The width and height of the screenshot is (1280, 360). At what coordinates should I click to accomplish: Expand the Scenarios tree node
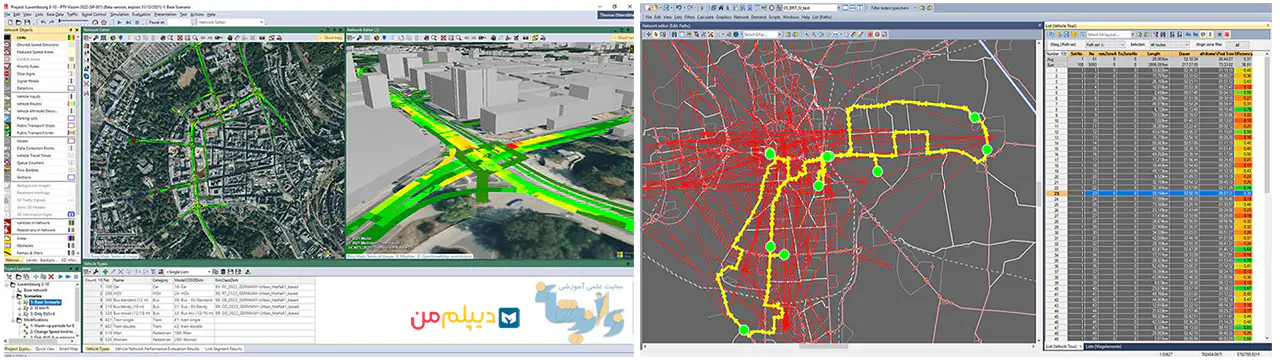(13, 296)
